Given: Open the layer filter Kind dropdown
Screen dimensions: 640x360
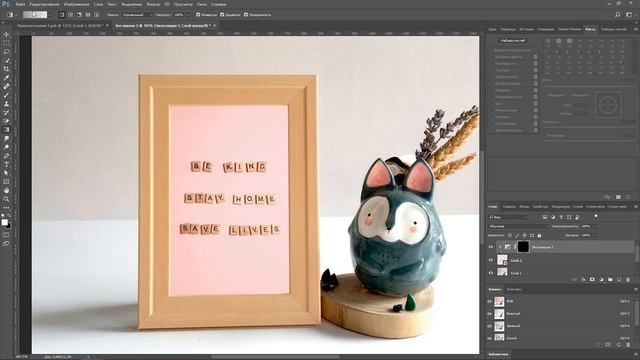Looking at the screenshot, I should [x=509, y=217].
